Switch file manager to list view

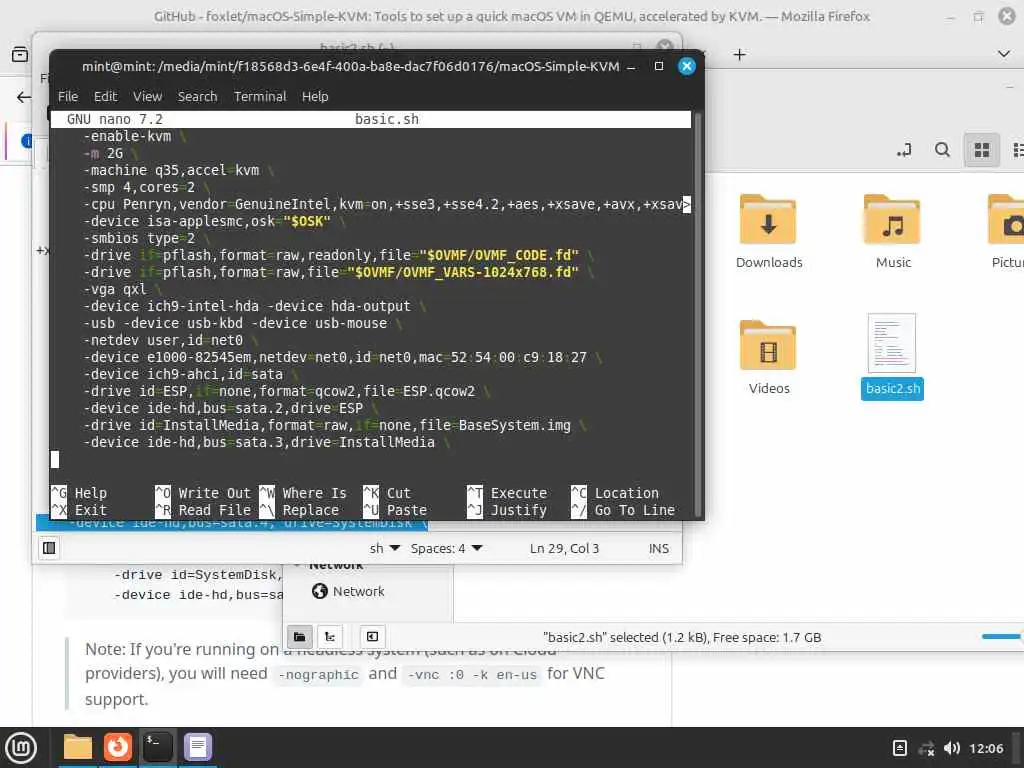1017,150
